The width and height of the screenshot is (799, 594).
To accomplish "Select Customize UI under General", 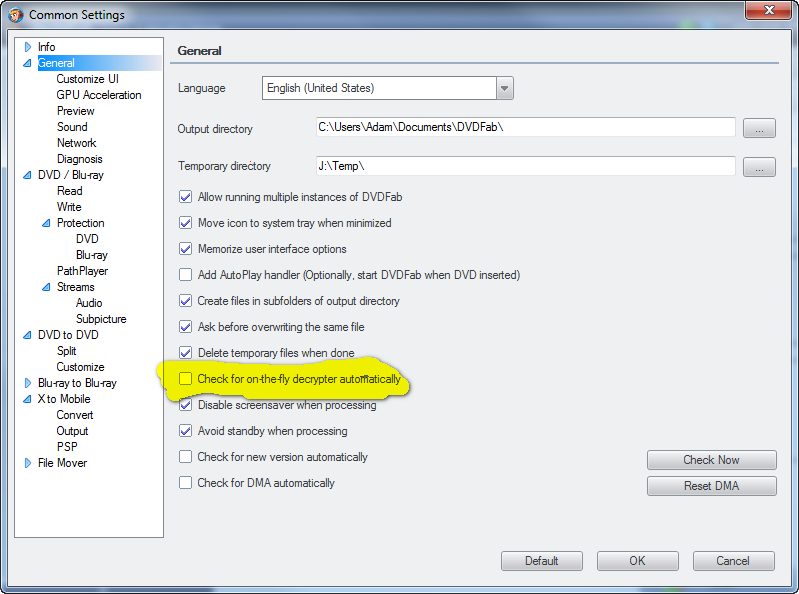I will pyautogui.click(x=88, y=79).
